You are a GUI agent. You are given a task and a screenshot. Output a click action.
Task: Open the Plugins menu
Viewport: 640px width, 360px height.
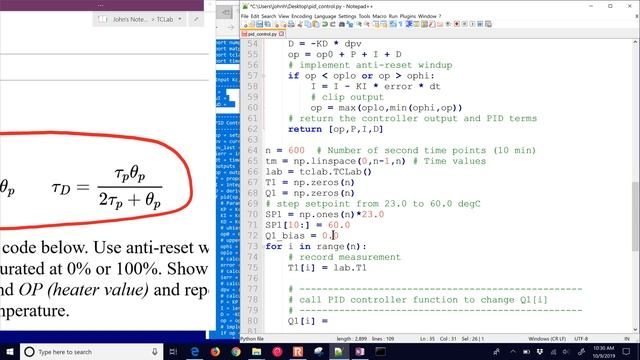pyautogui.click(x=407, y=16)
